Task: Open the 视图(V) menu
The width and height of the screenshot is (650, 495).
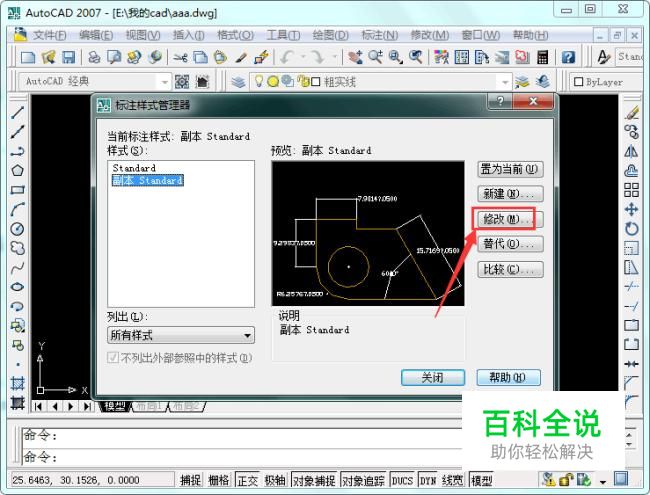Action: 143,35
